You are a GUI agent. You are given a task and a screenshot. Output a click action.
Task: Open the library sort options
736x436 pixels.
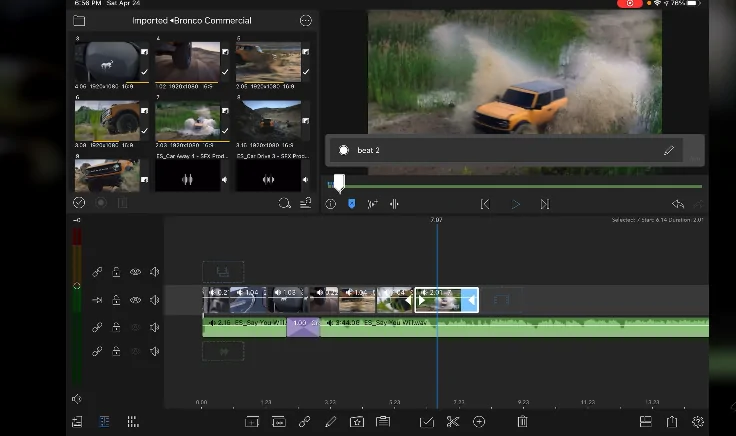305,203
